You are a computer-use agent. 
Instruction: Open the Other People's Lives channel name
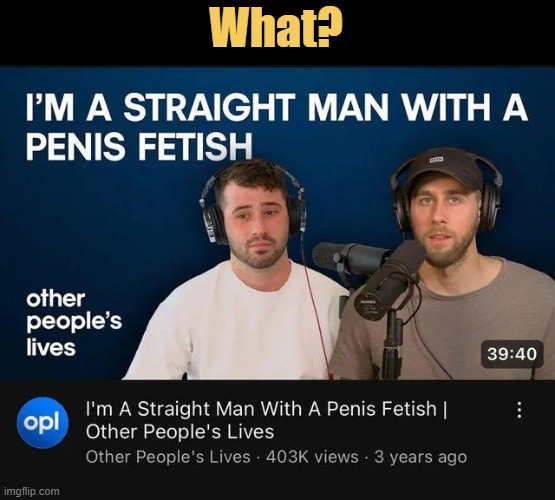(x=168, y=457)
